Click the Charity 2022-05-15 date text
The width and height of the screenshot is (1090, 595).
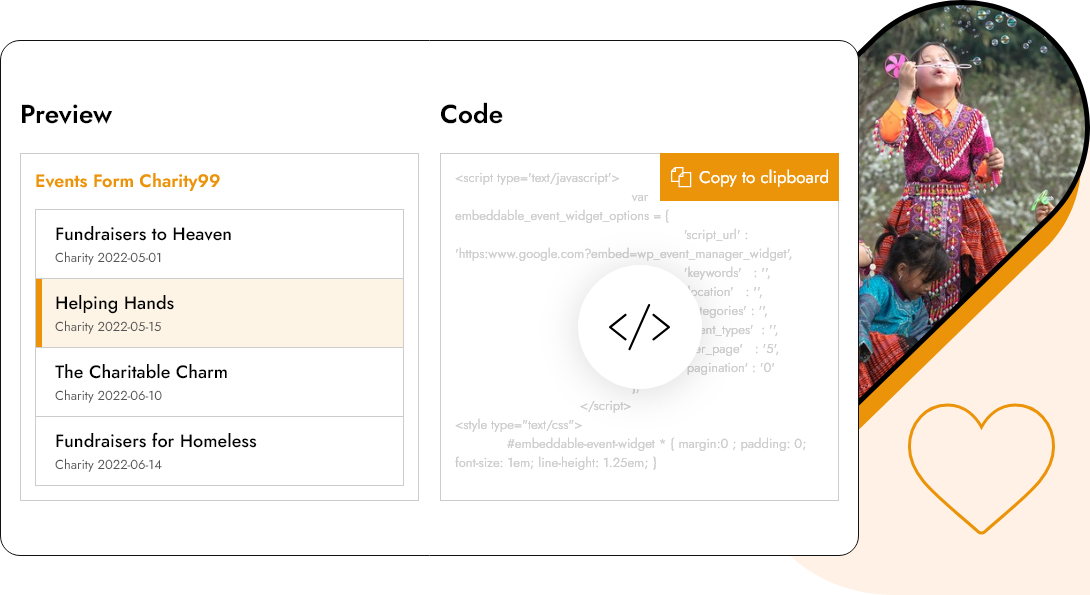(x=108, y=327)
